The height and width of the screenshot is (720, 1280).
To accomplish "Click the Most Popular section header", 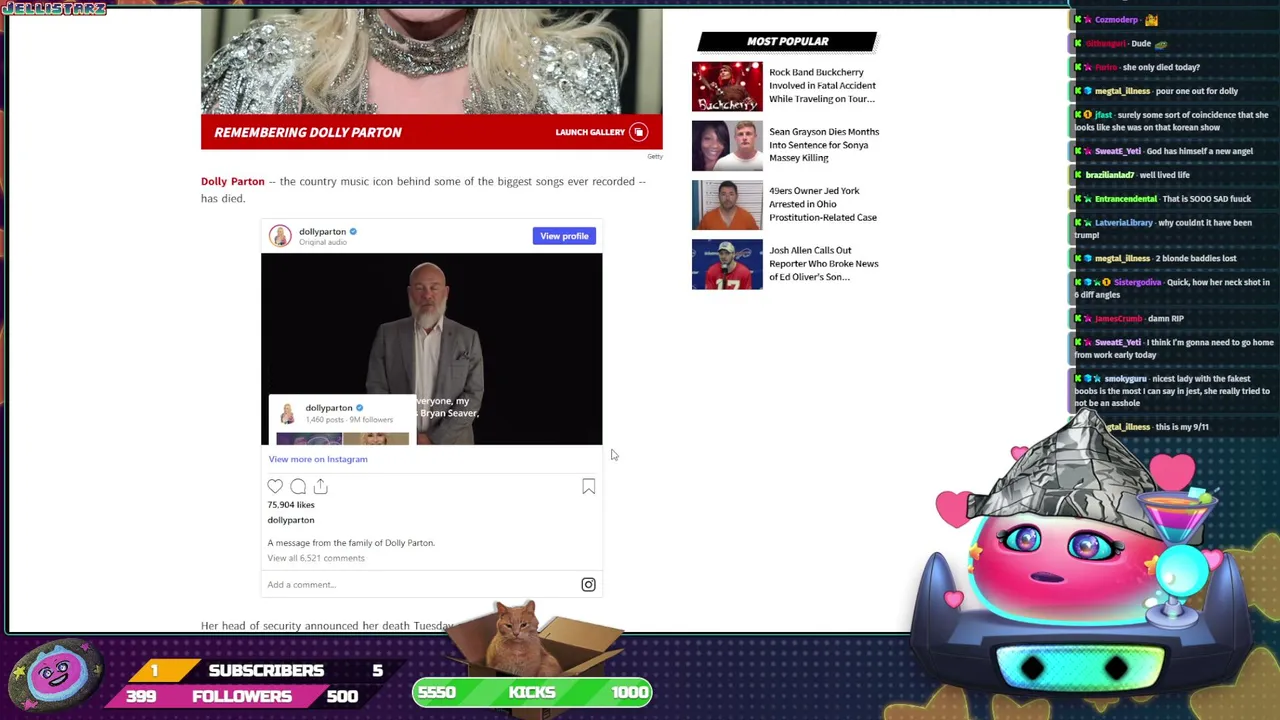I will 787,41.
